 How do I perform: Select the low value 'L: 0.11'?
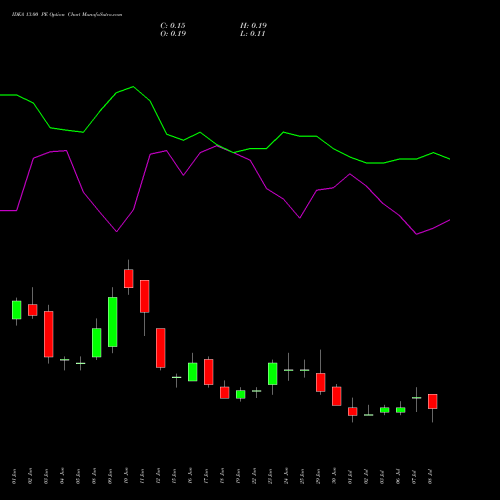(253, 34)
